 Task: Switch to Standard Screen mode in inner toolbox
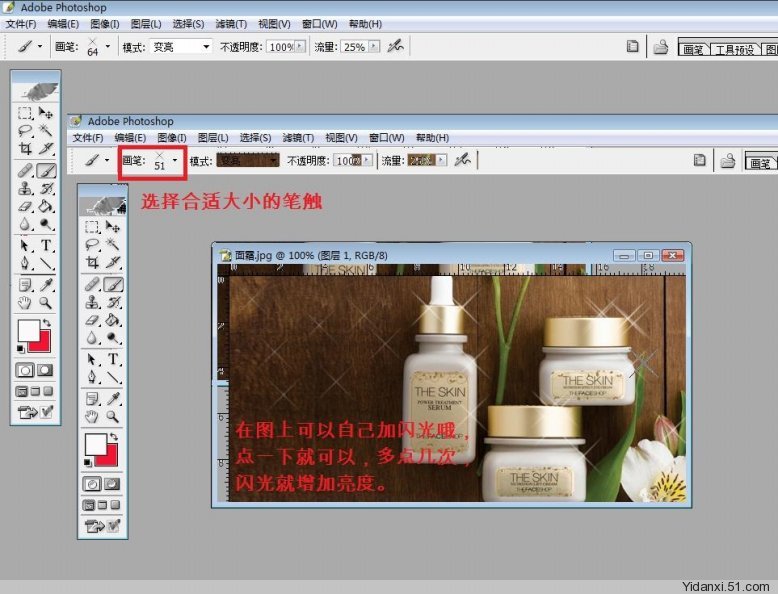(x=89, y=505)
